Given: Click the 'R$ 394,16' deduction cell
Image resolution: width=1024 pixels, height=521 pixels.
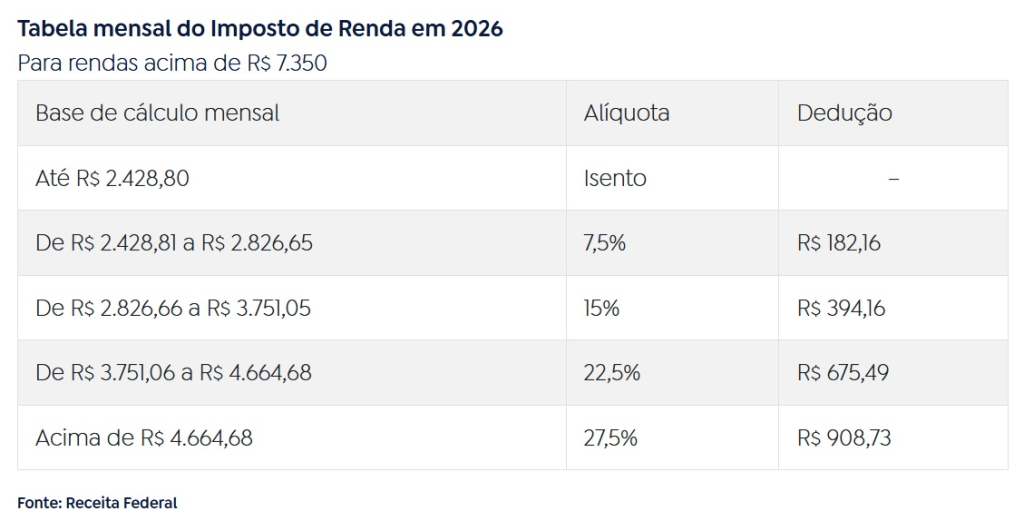Looking at the screenshot, I should [x=841, y=308].
